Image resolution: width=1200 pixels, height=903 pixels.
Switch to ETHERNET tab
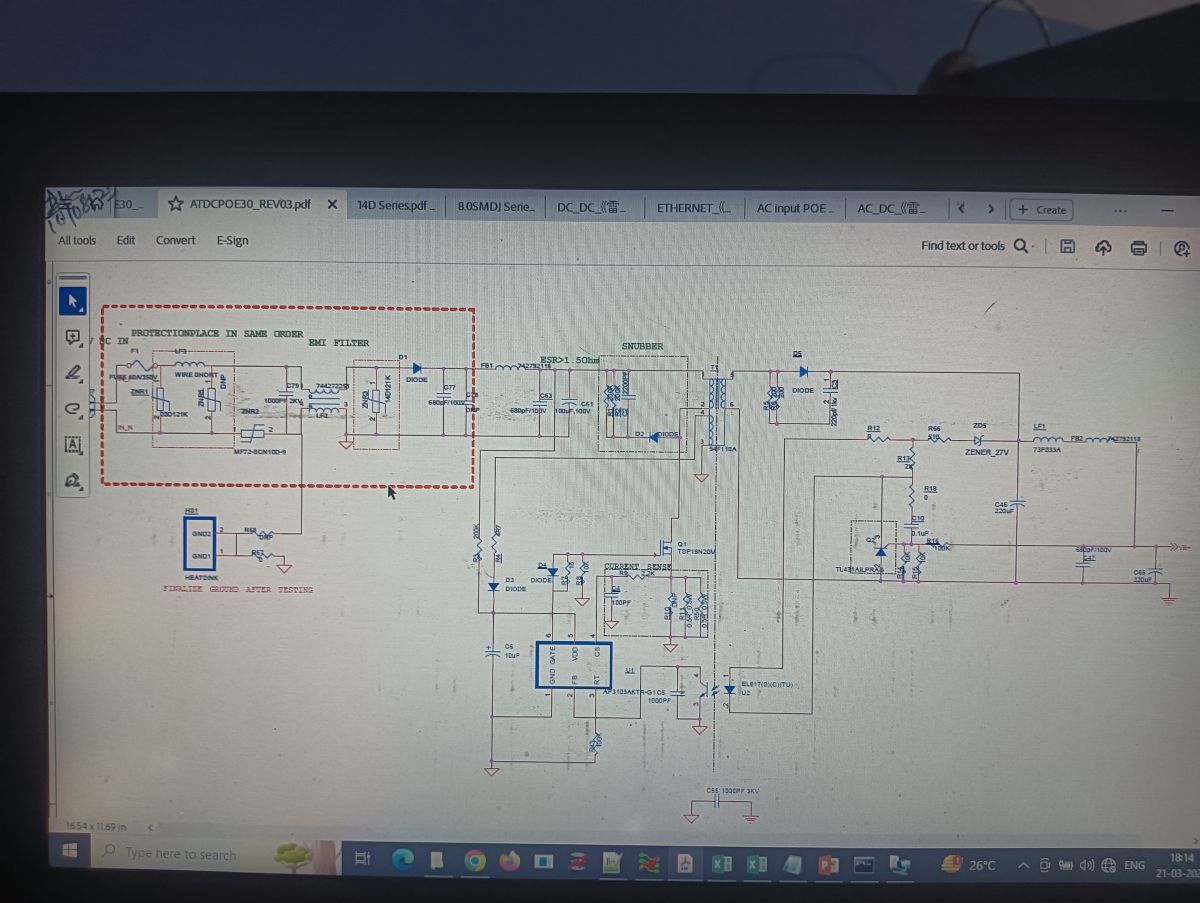tap(694, 208)
